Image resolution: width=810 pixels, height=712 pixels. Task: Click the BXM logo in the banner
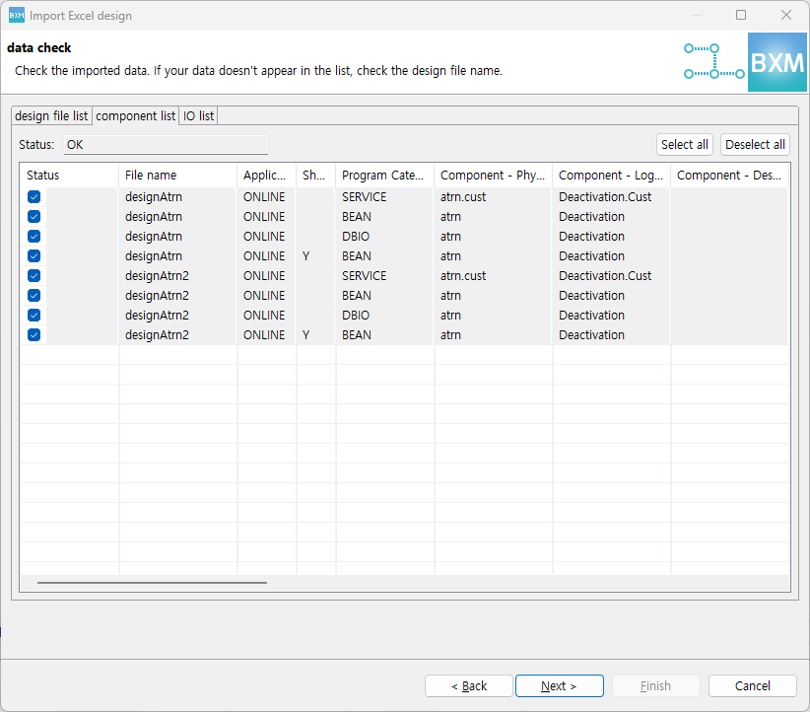776,63
